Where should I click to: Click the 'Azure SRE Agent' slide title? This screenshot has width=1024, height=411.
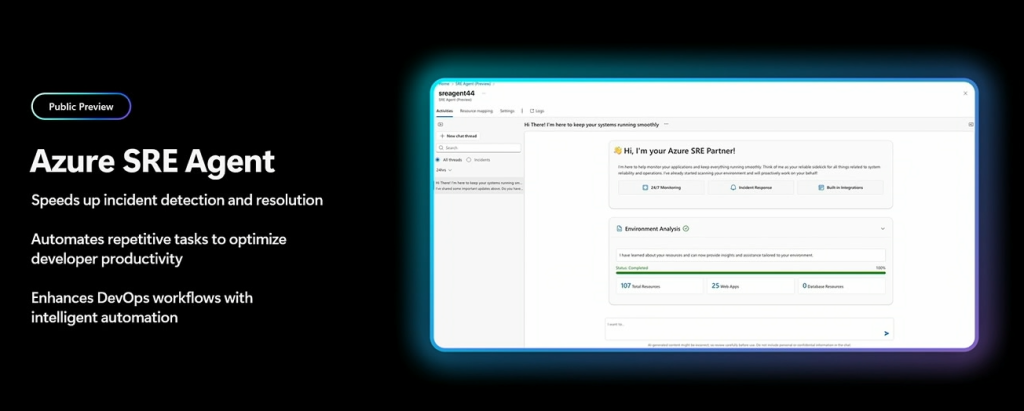pos(152,160)
